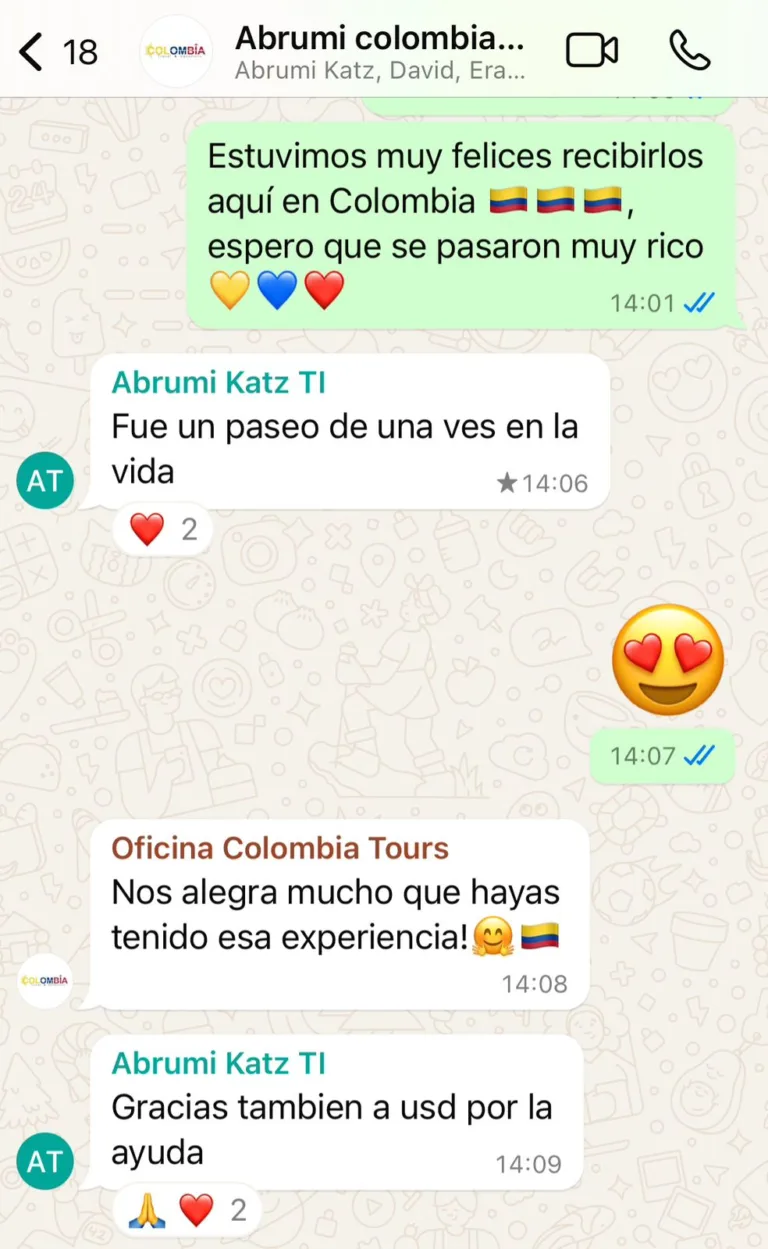Tap the AT avatar beside 14:09 message
This screenshot has width=768, height=1249.
45,1161
